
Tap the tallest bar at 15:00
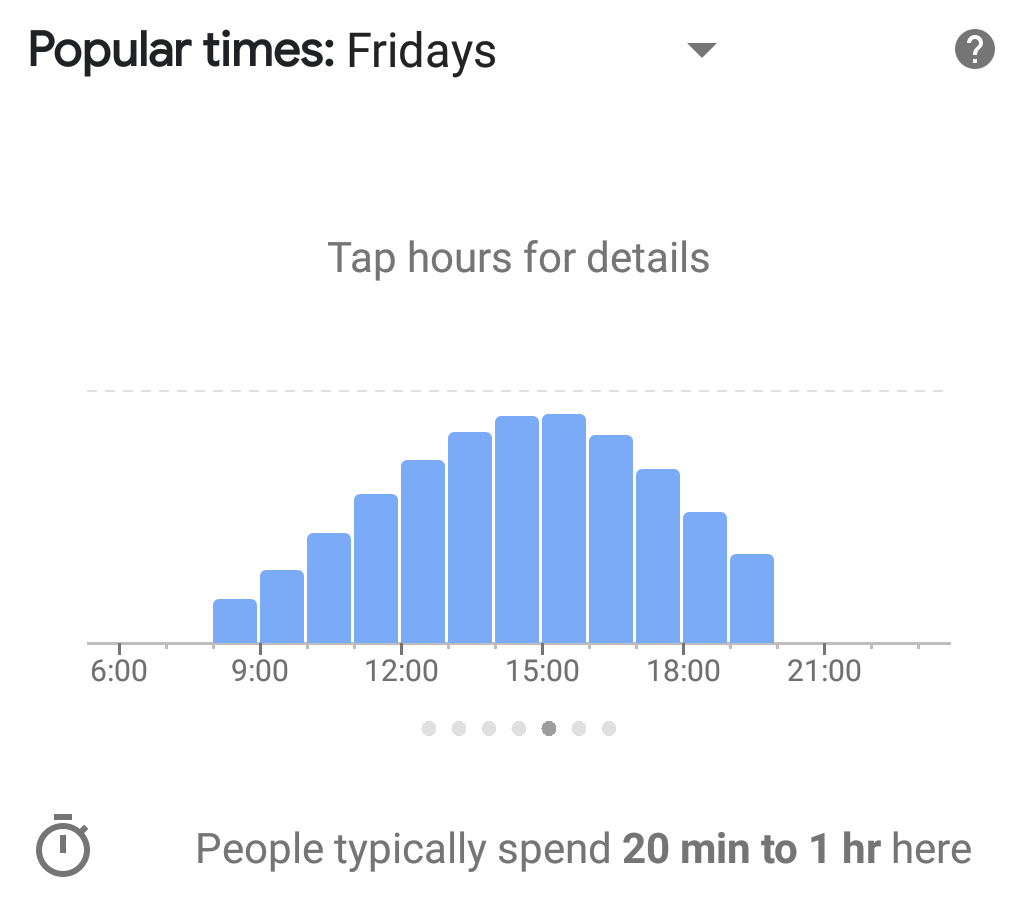[x=564, y=529]
